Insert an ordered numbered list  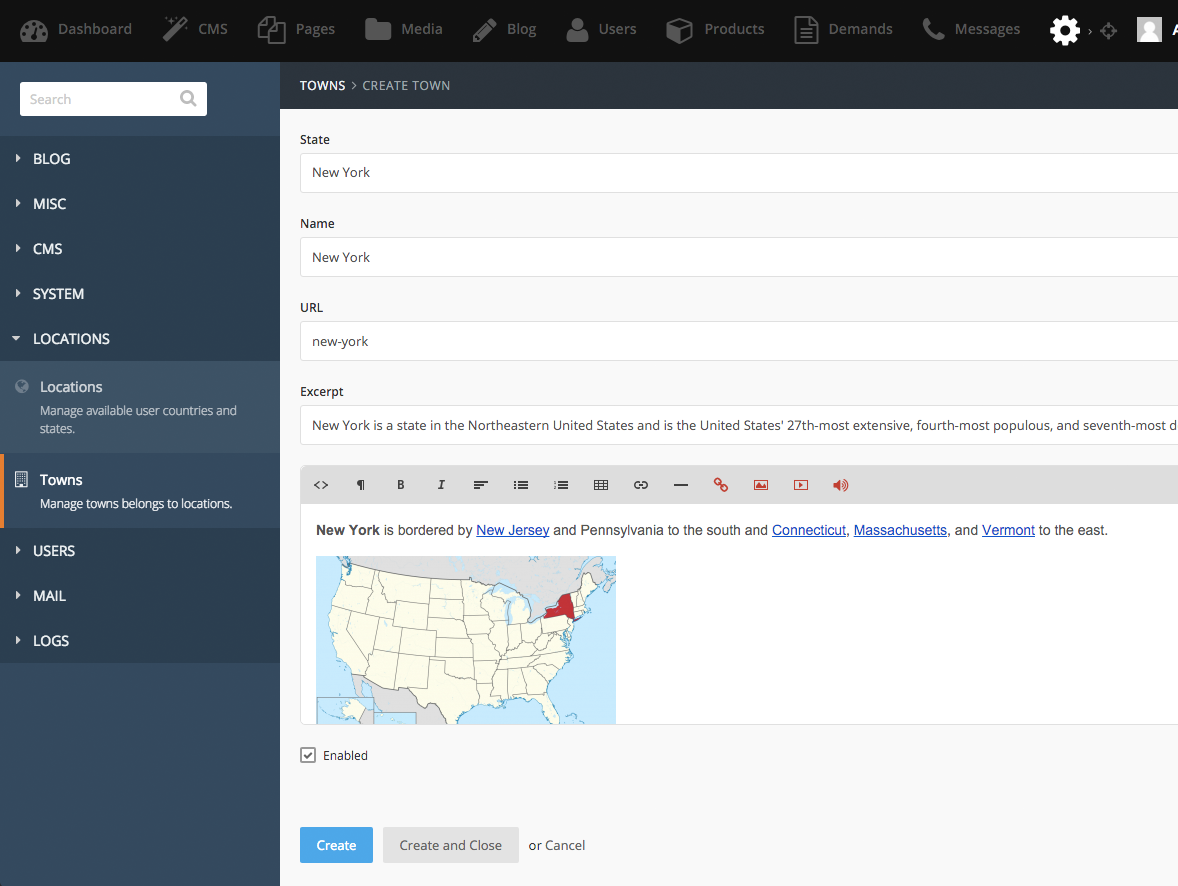(x=561, y=485)
